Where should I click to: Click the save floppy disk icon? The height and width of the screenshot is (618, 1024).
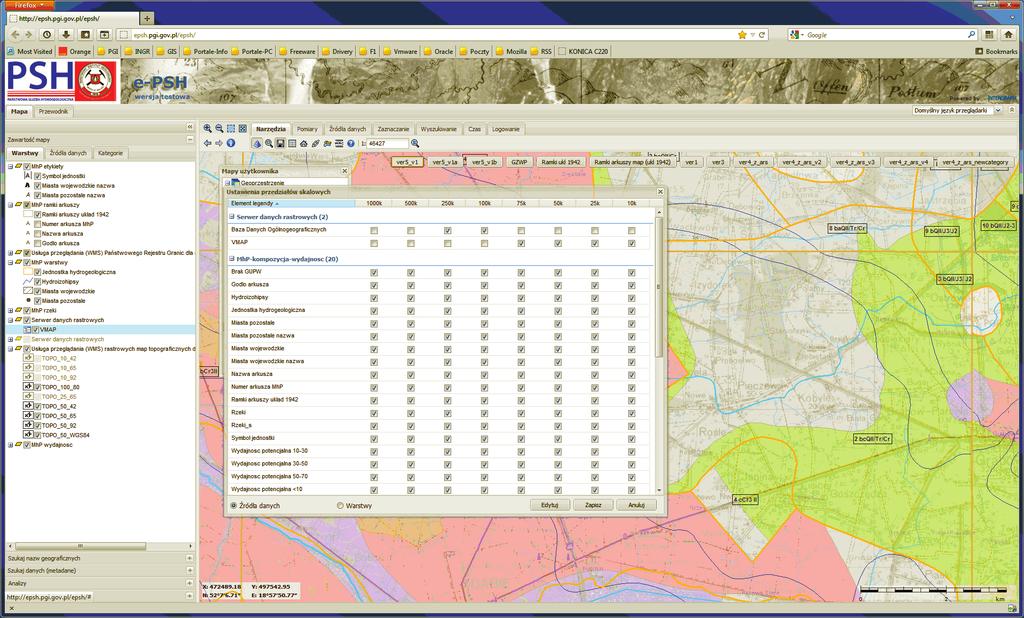pyautogui.click(x=280, y=143)
